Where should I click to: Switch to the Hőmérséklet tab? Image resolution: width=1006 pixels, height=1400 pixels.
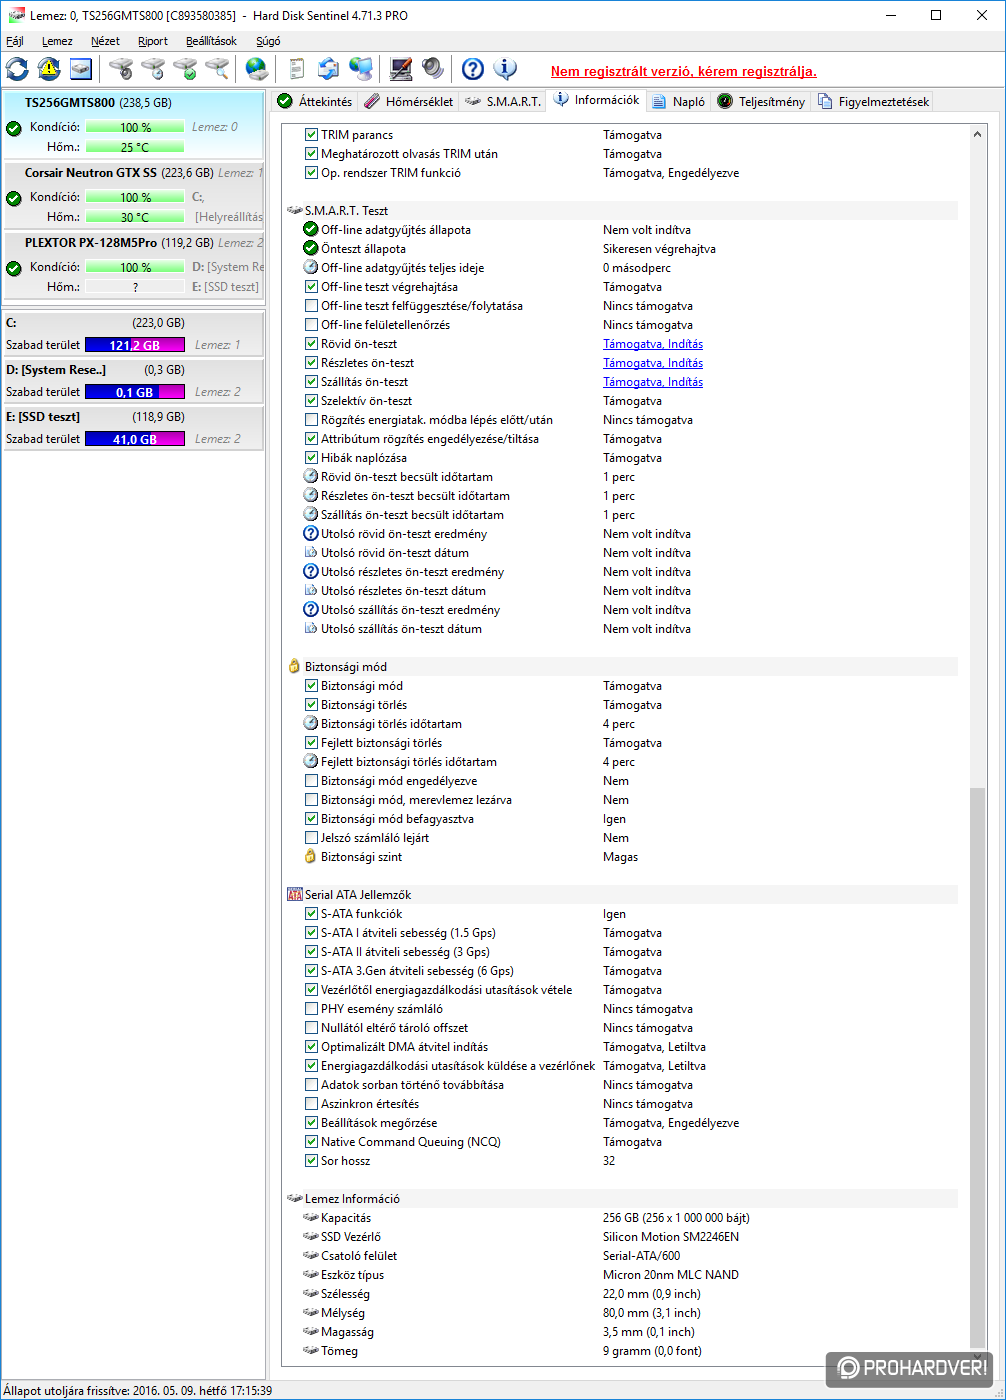click(x=408, y=101)
